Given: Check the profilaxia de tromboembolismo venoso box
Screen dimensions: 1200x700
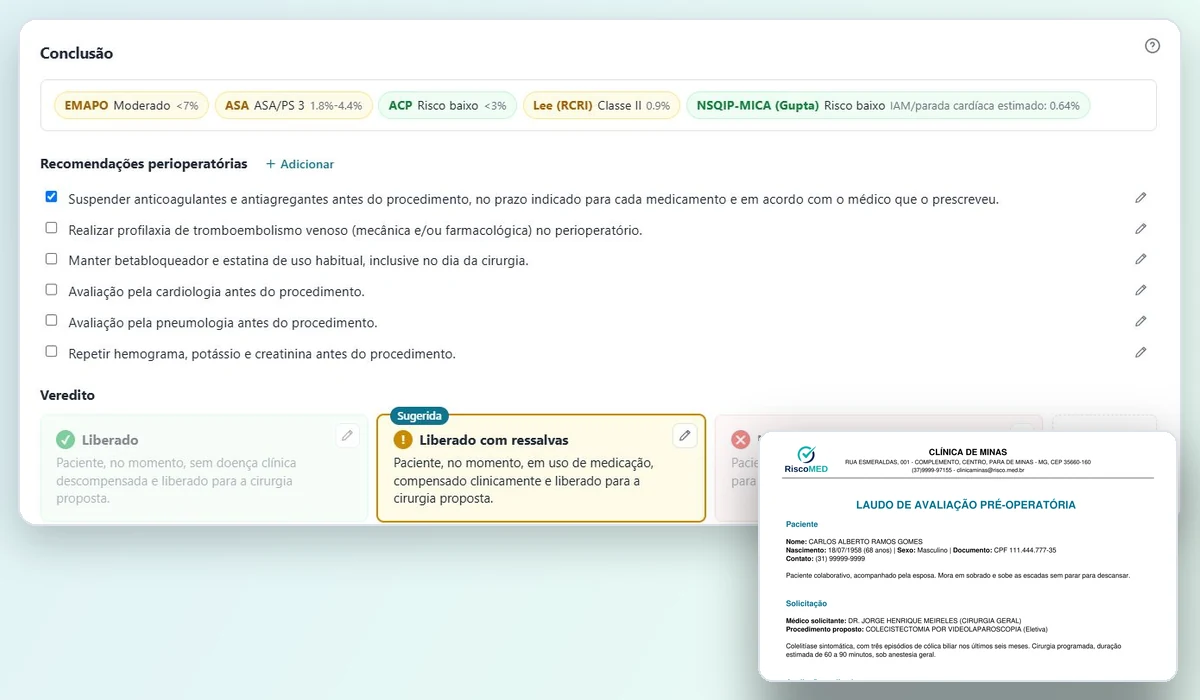Looking at the screenshot, I should tap(52, 228).
